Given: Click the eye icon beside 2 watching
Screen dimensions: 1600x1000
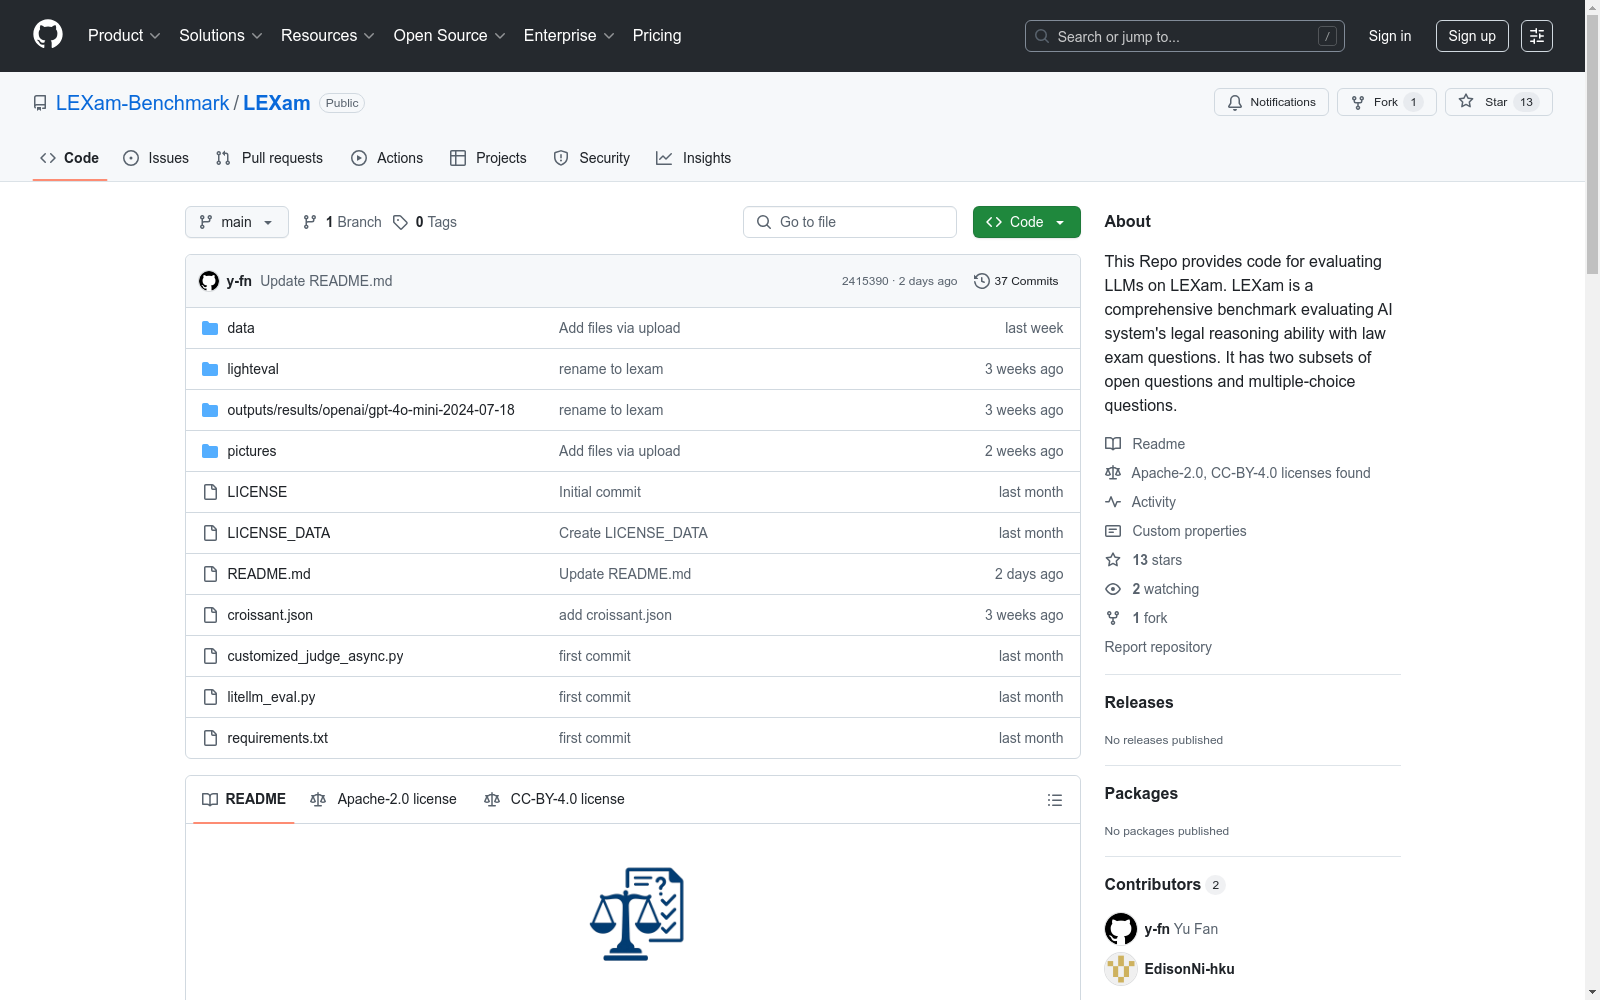Looking at the screenshot, I should [x=1113, y=589].
